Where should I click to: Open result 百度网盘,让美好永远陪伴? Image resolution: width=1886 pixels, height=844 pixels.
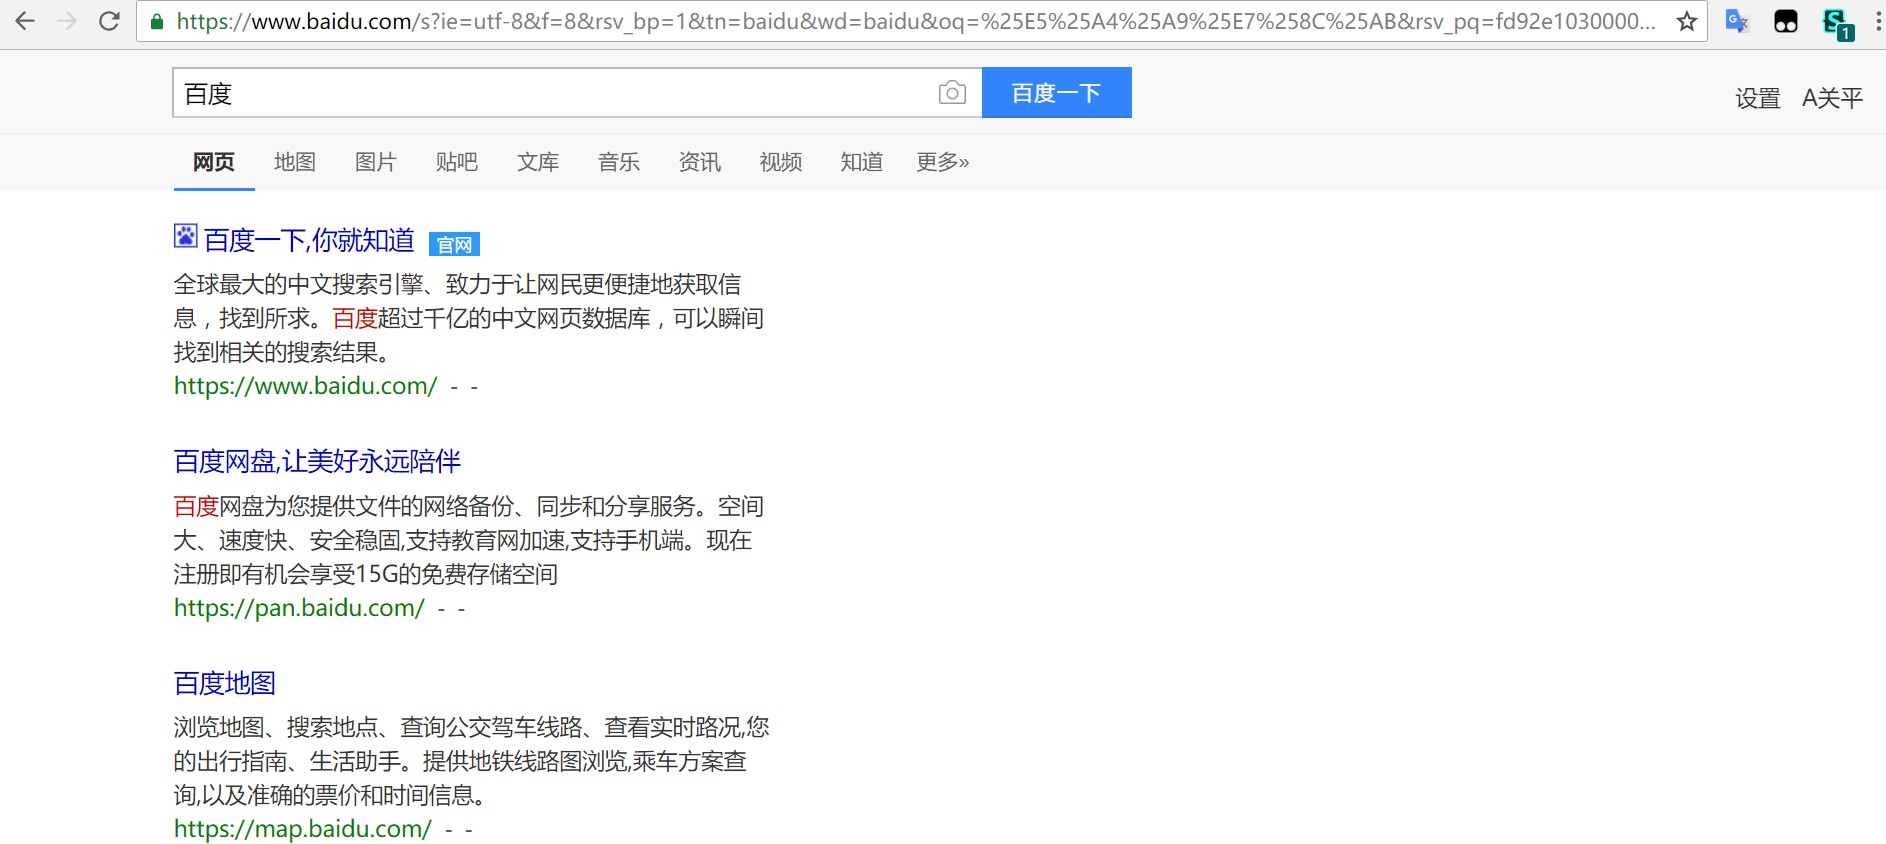tap(317, 461)
